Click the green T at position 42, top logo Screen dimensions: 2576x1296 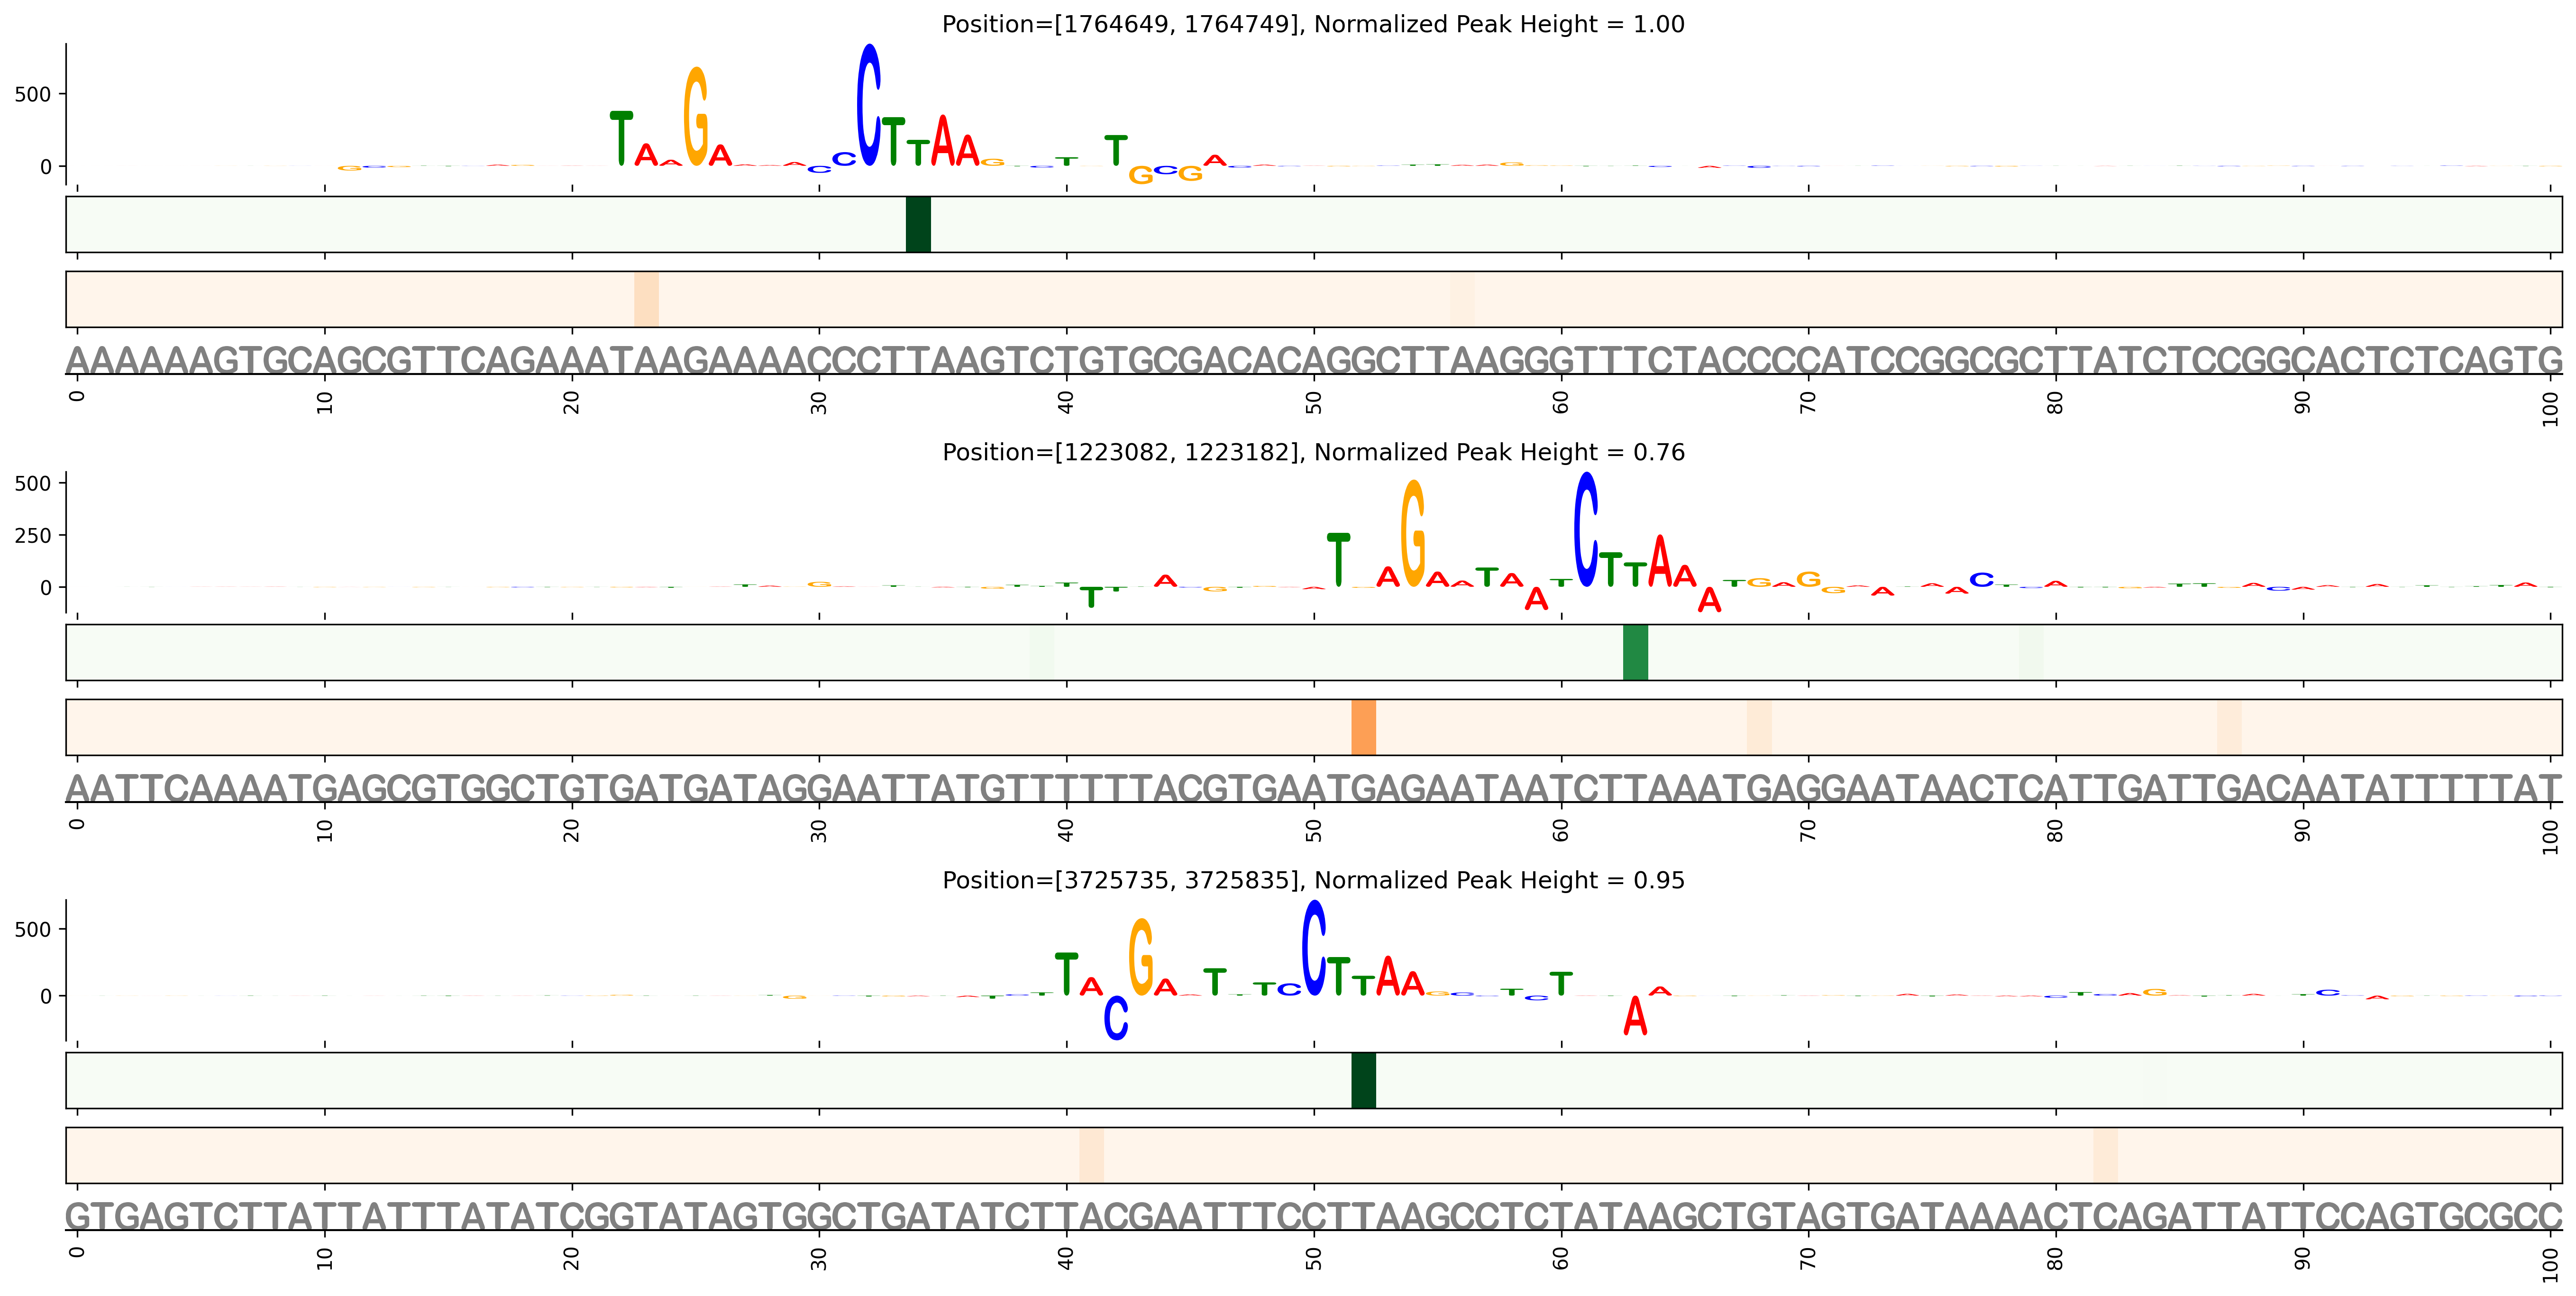[x=1116, y=150]
